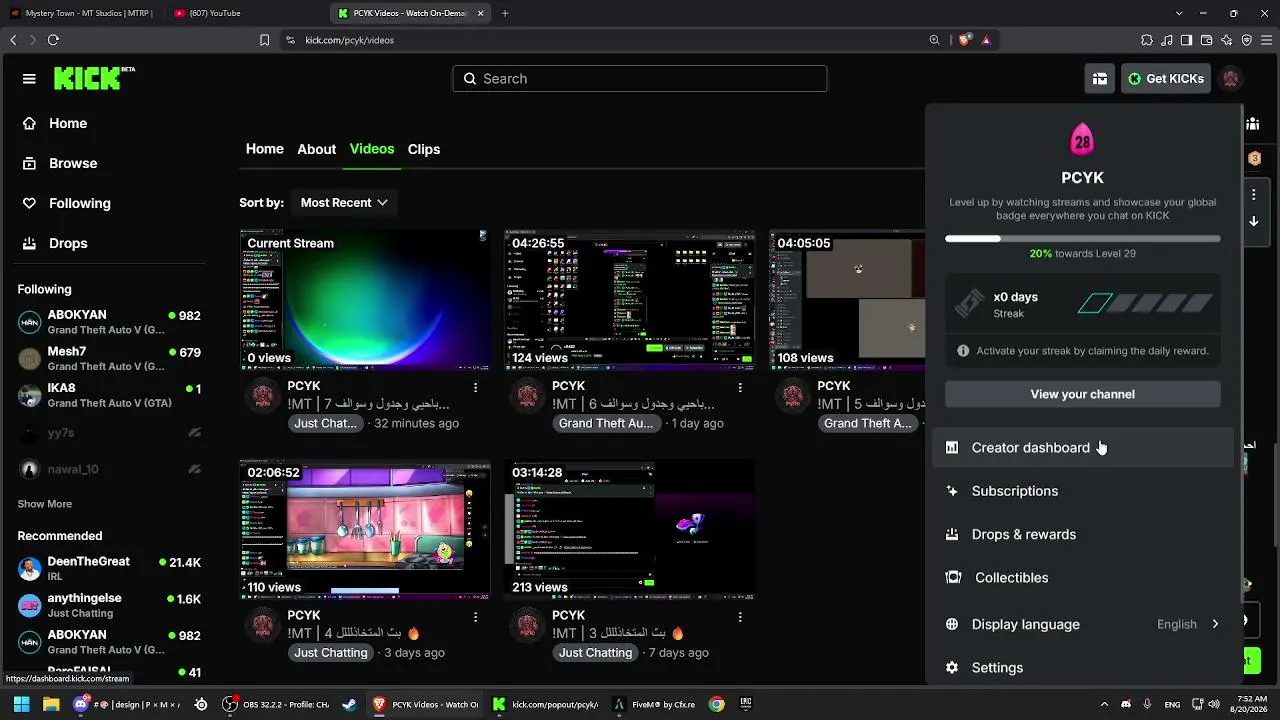The width and height of the screenshot is (1280, 720).
Task: View site information icon beside URL
Action: pyautogui.click(x=290, y=40)
